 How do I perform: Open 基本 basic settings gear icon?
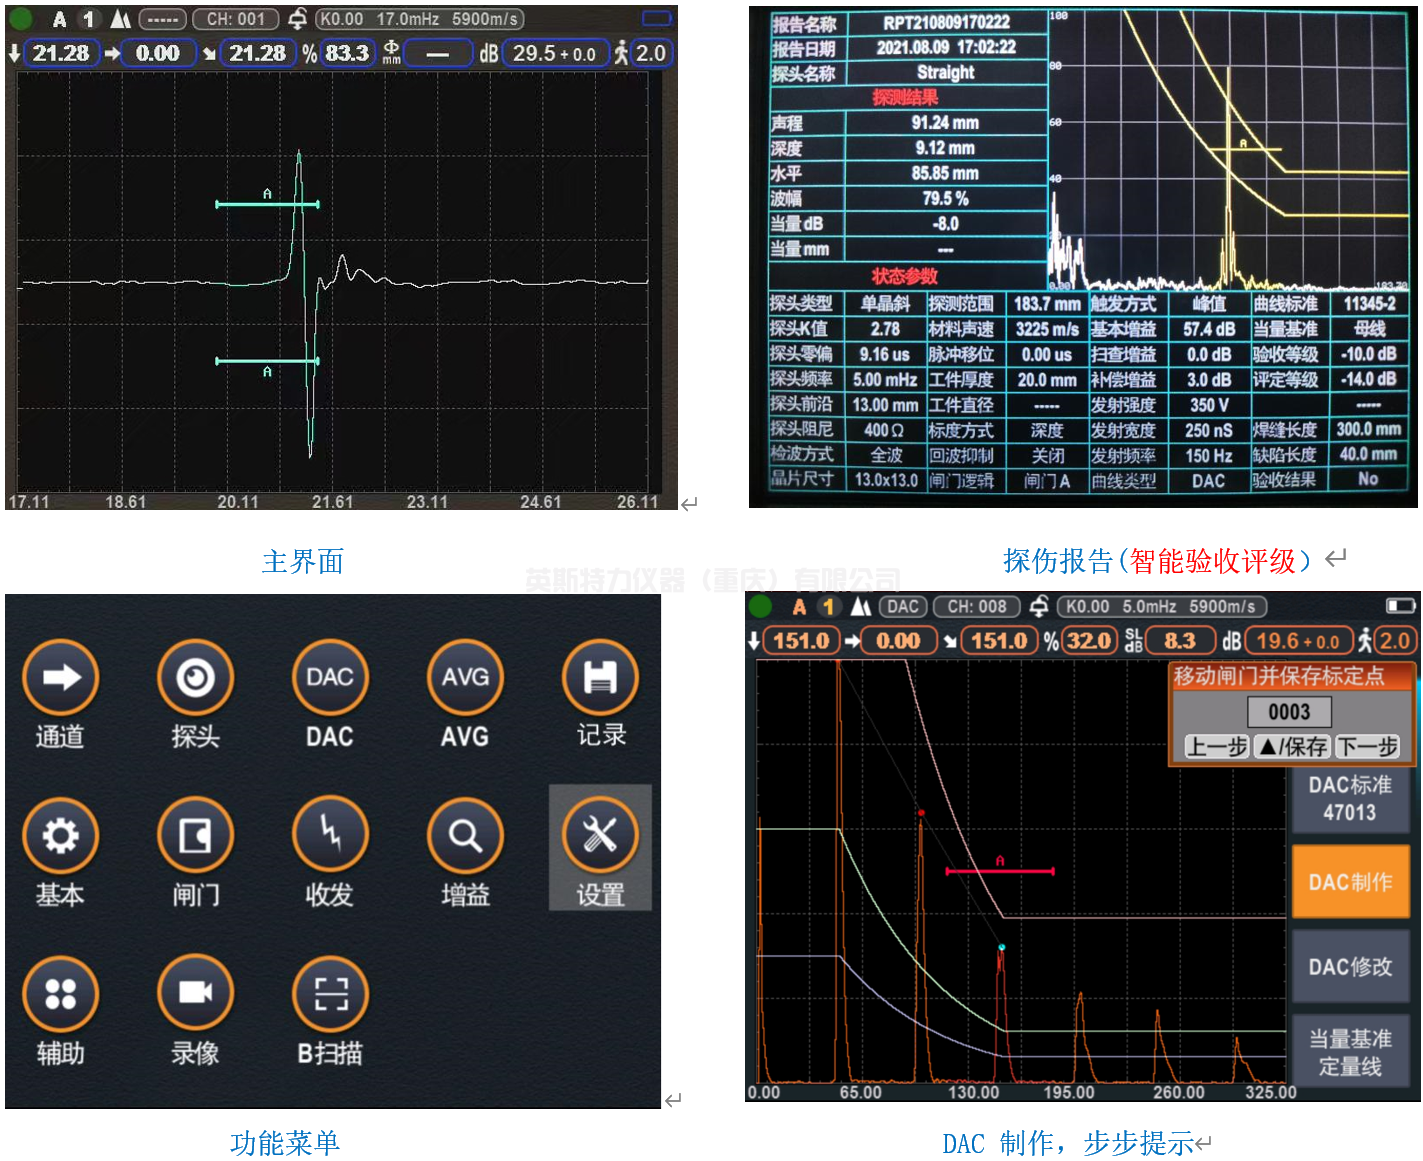coord(60,836)
